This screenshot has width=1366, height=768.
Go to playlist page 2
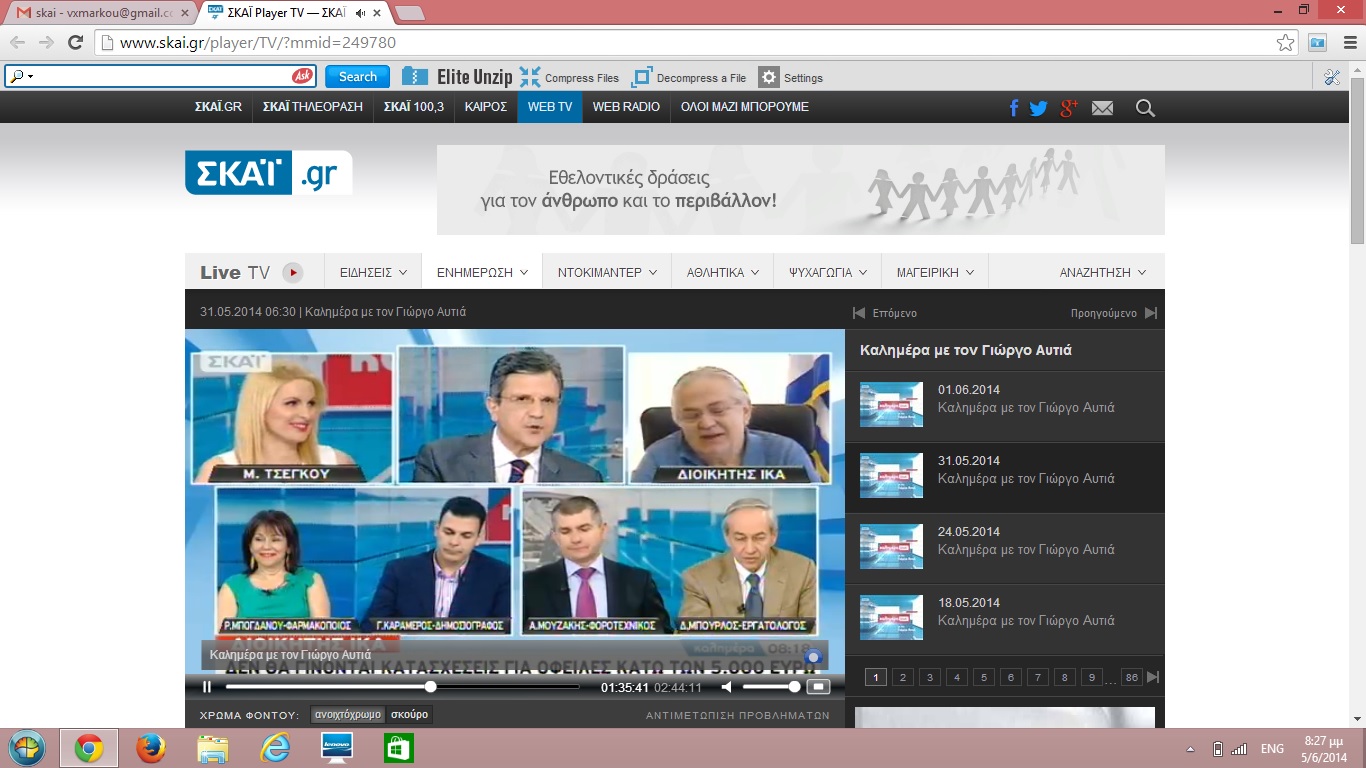point(903,677)
